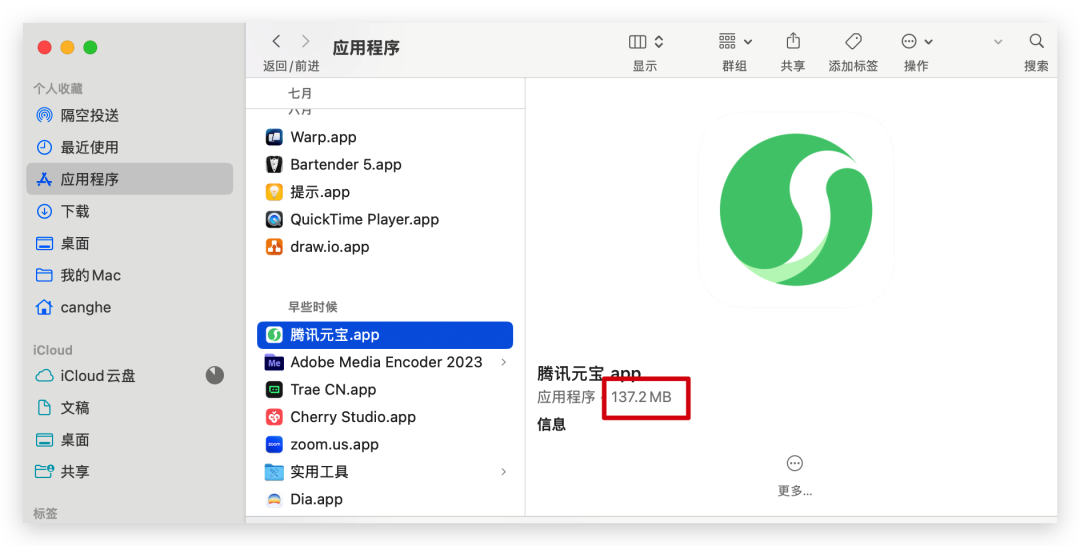Select Bartender 5.app in the list
Viewport: 1080px width, 546px height.
coord(385,165)
